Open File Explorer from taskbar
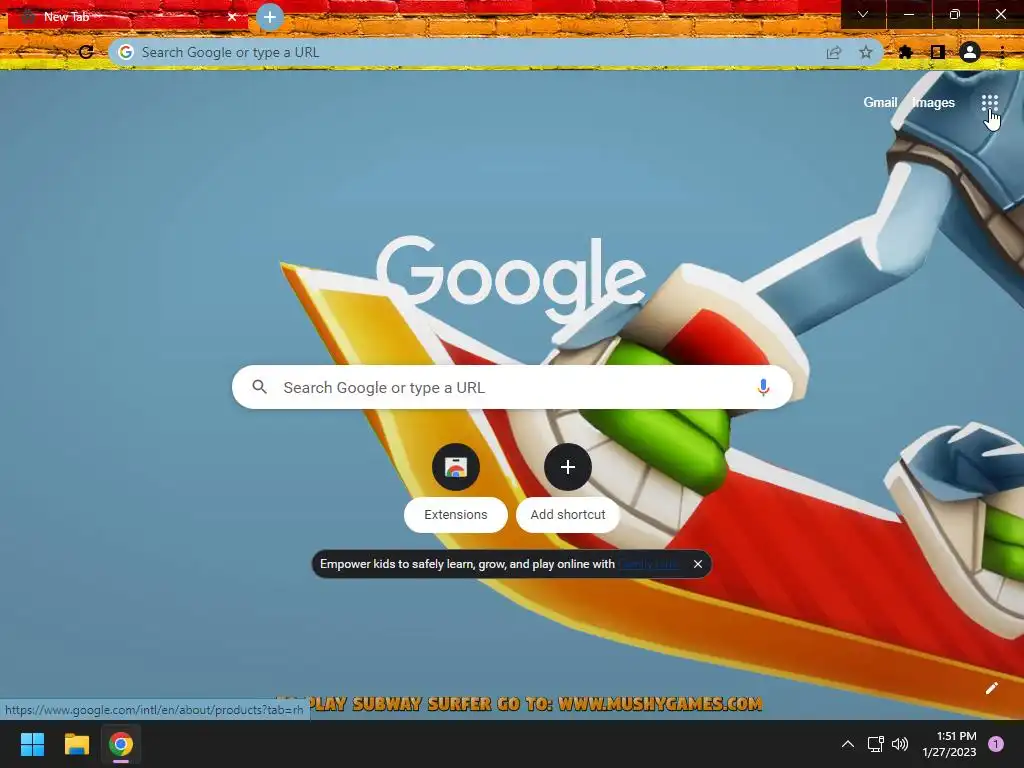 76,744
